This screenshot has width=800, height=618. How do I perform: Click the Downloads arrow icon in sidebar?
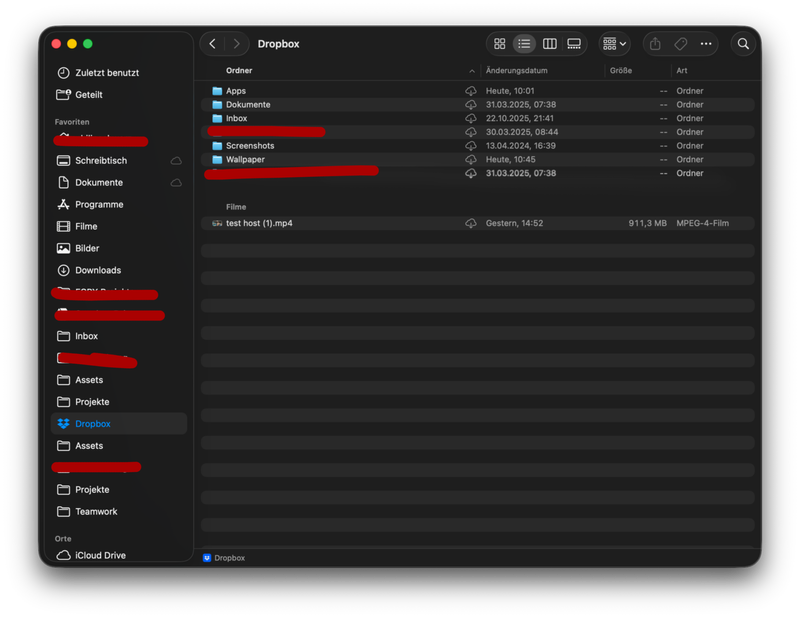[63, 270]
